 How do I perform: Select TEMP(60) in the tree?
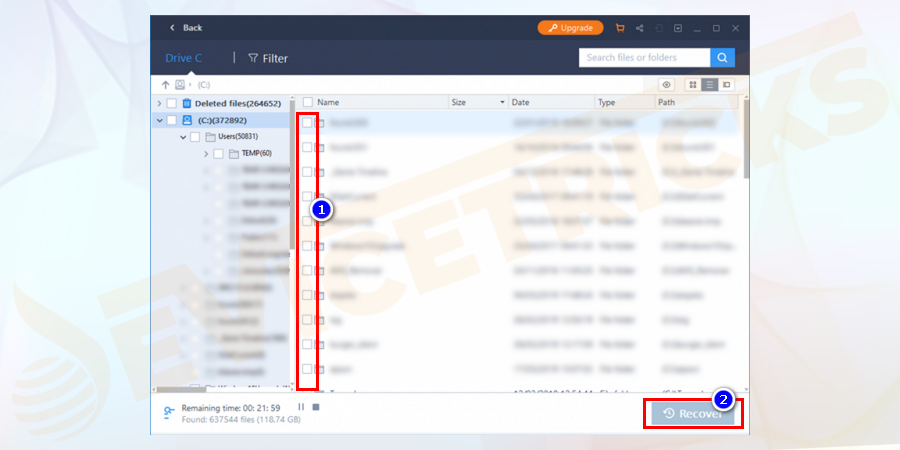(257, 154)
